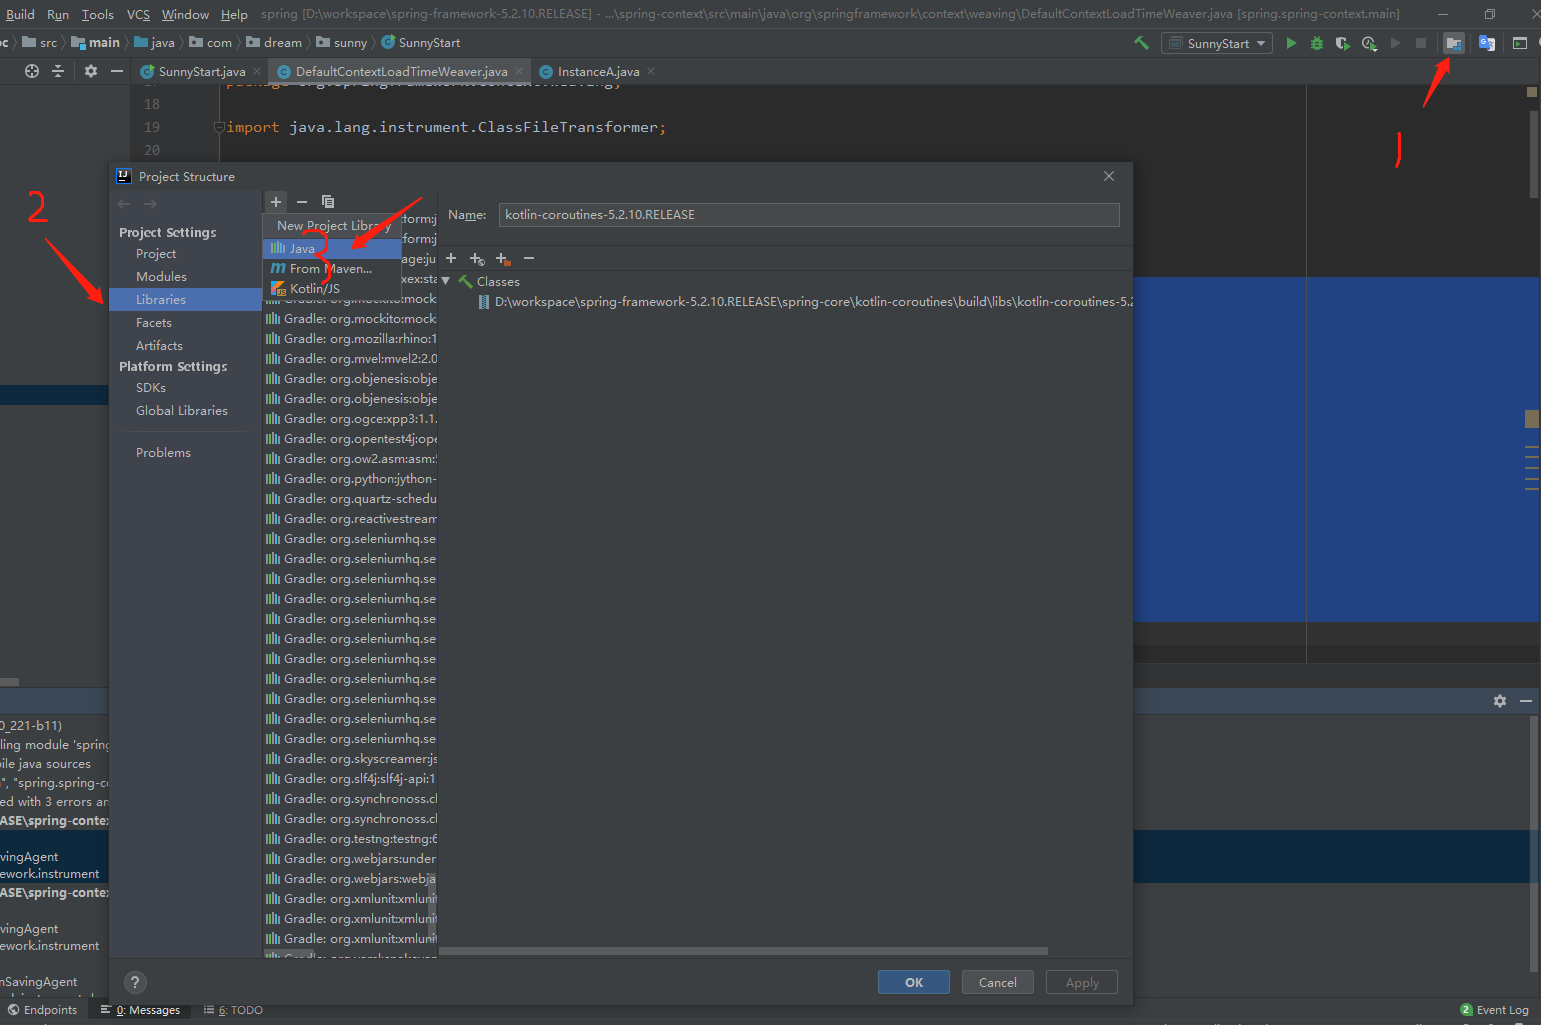Toggle the import fold marker at line 19

tap(219, 127)
